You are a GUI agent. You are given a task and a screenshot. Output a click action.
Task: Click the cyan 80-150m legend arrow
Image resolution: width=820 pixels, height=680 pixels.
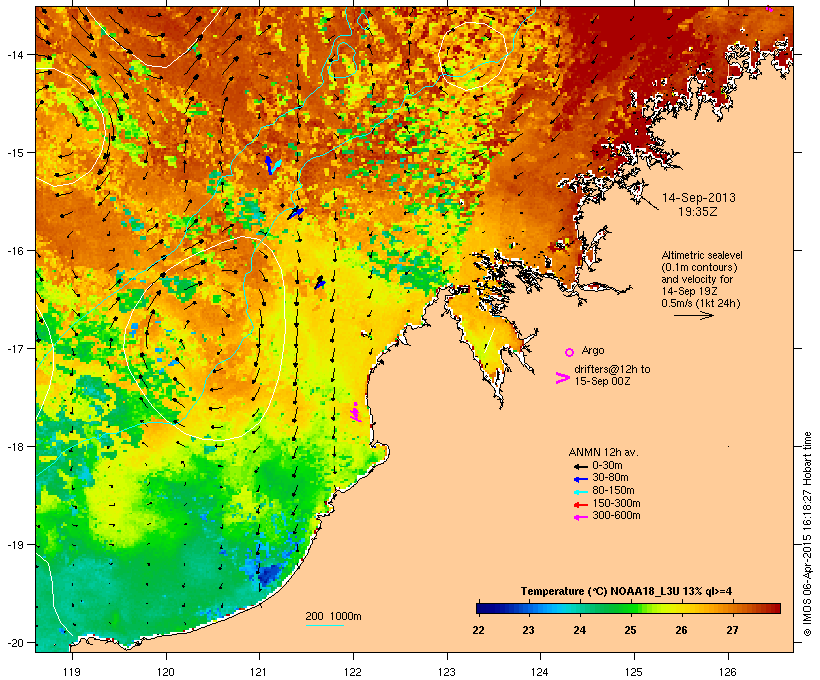coord(580,492)
